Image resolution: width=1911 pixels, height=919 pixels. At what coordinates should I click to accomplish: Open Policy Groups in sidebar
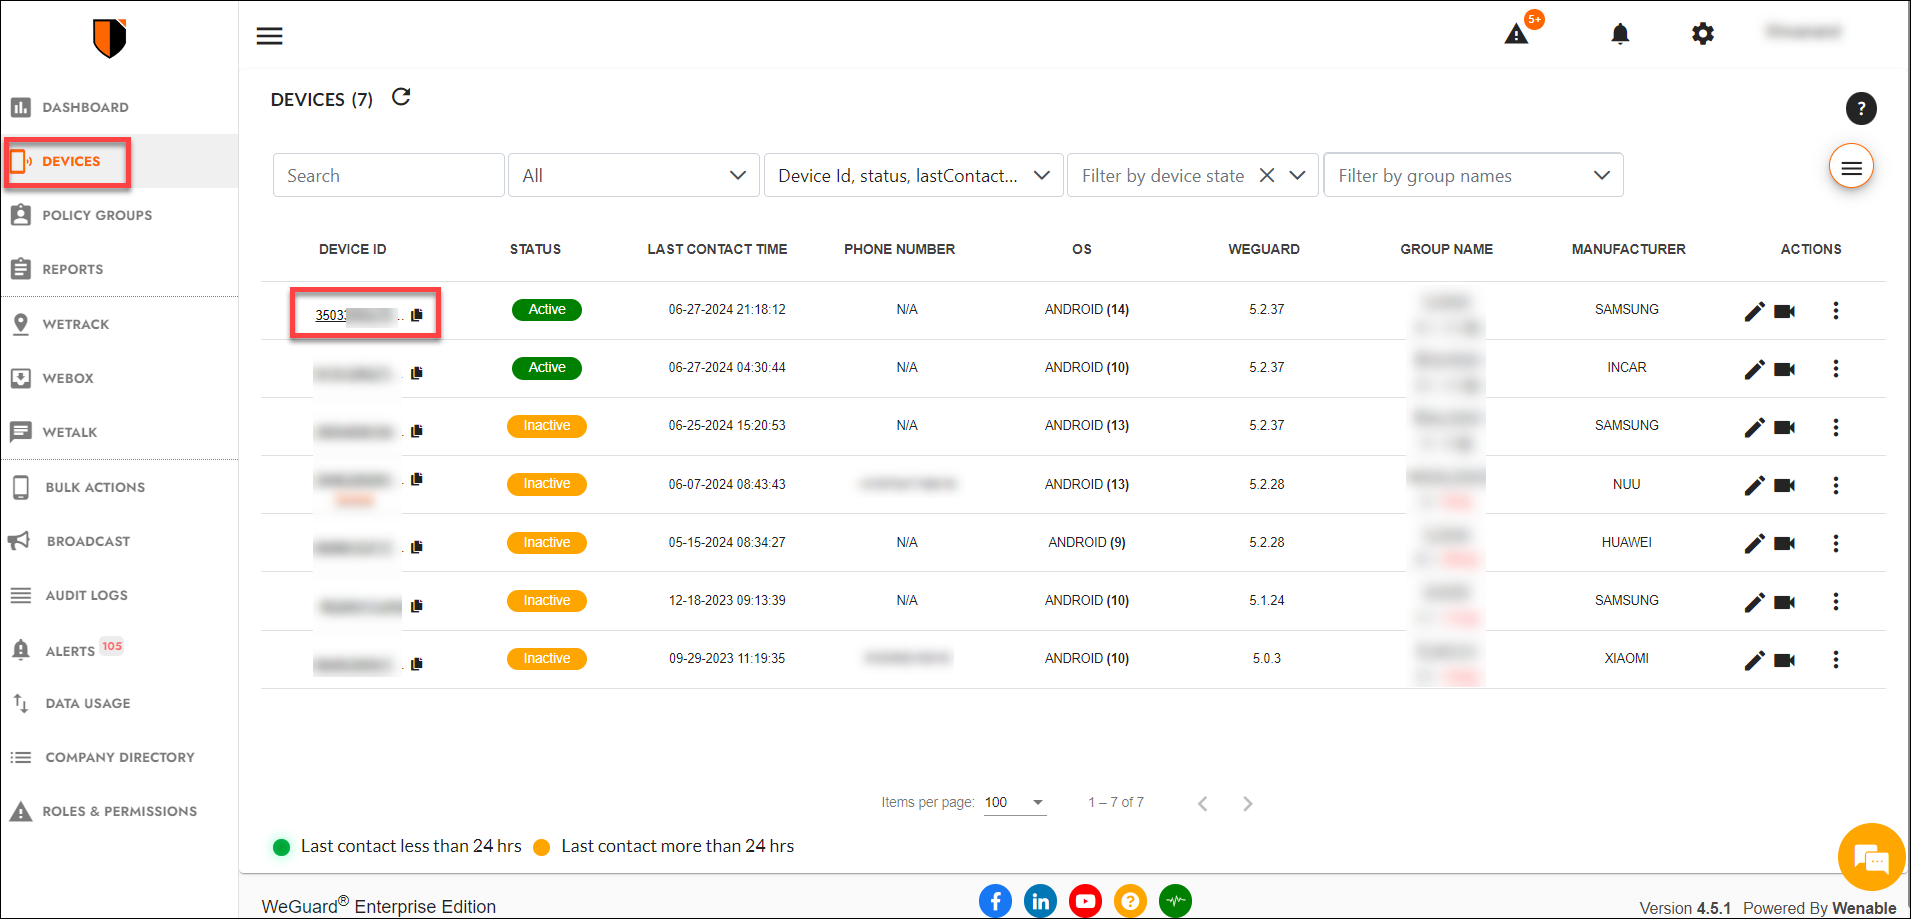[119, 215]
